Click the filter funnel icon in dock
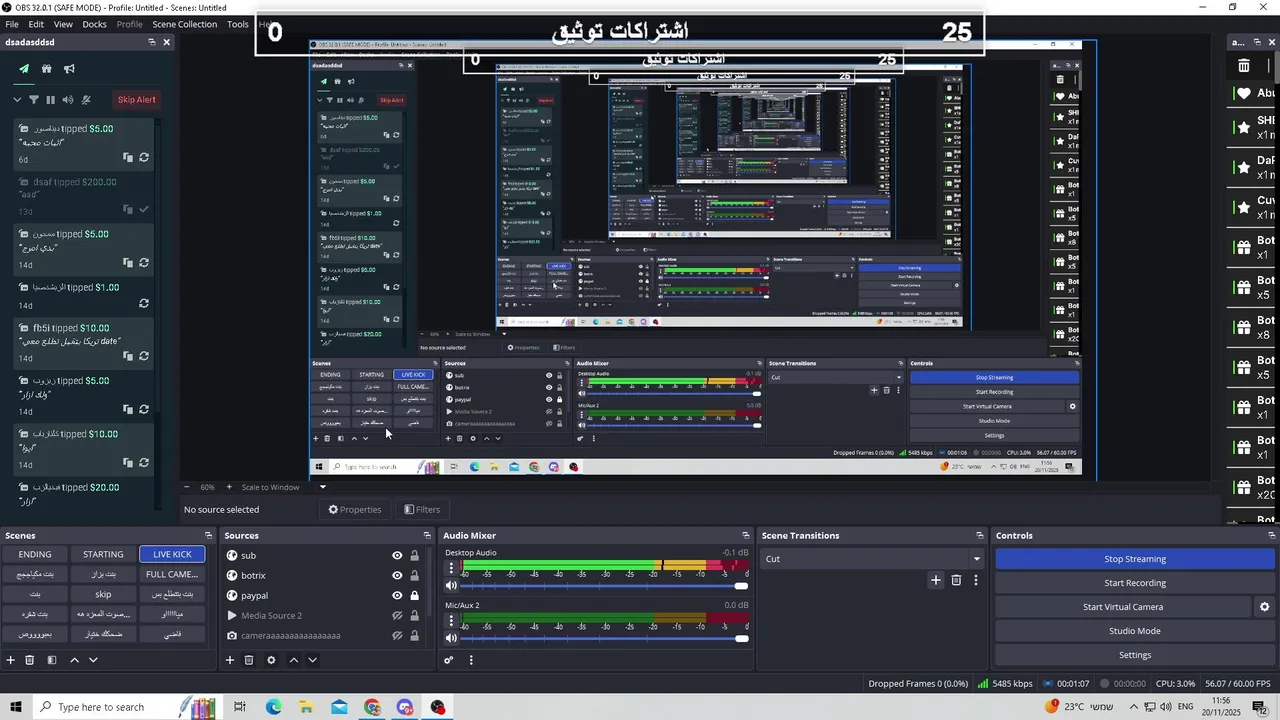The width and height of the screenshot is (1280, 720). pyautogui.click(x=34, y=99)
